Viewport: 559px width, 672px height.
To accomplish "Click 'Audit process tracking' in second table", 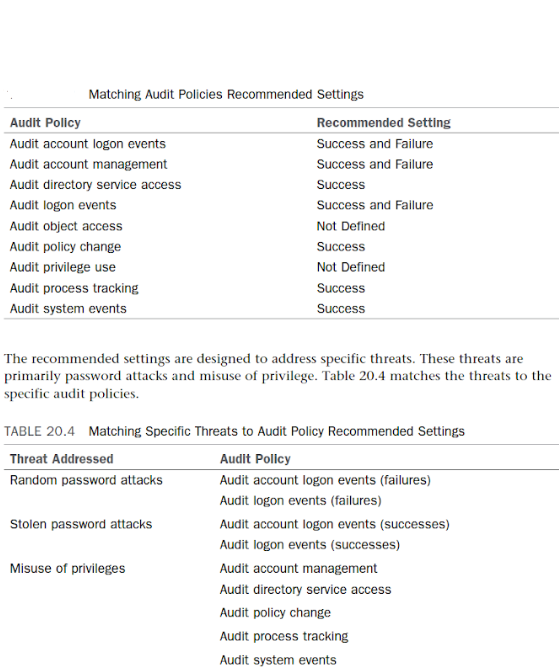I will [x=284, y=637].
